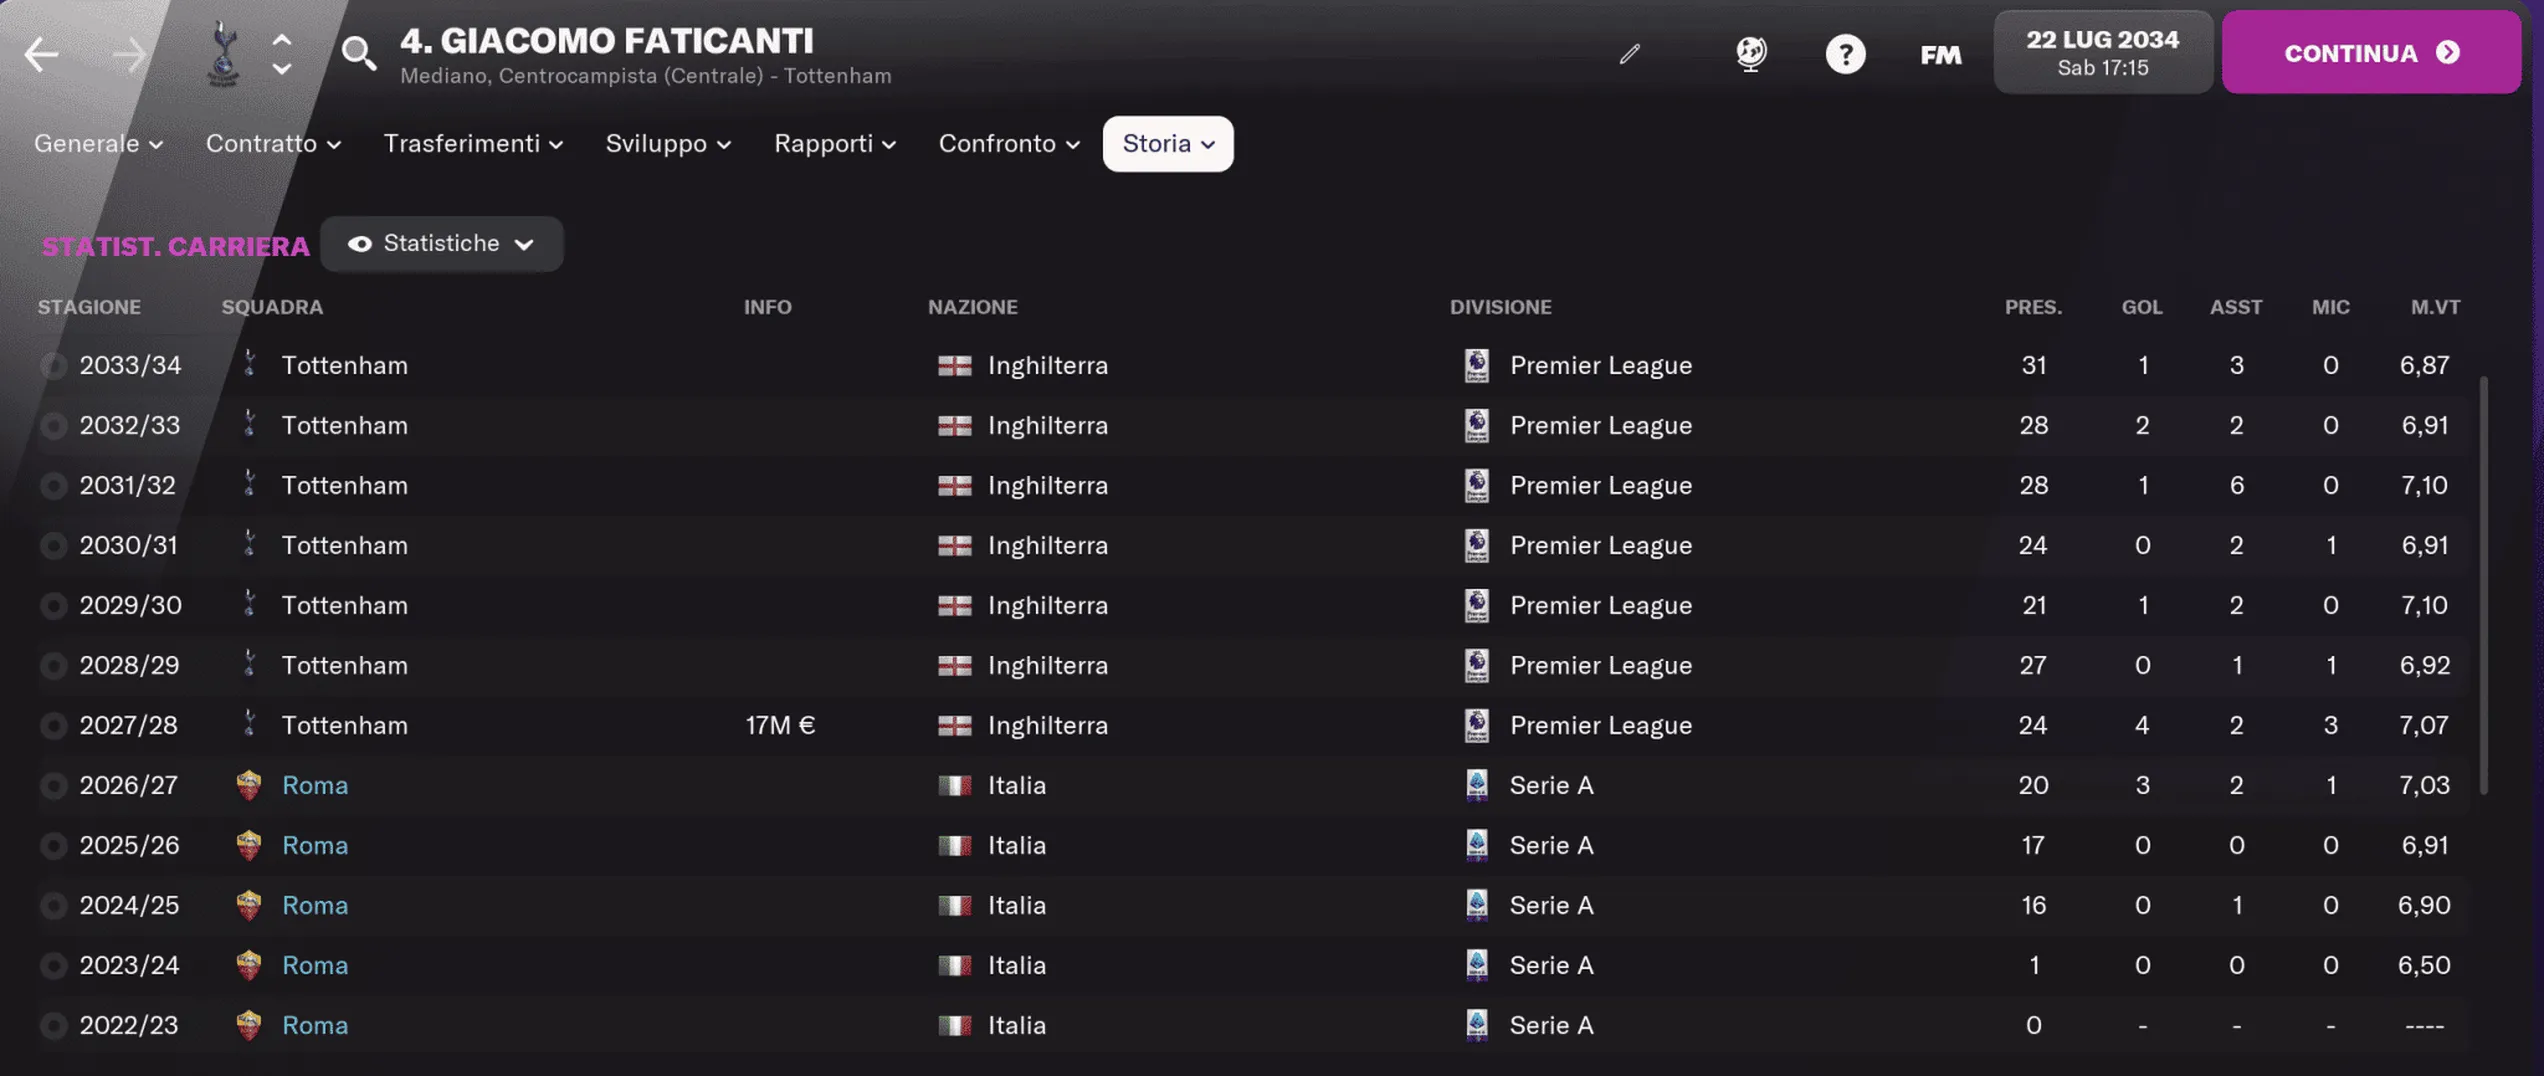Click the Serie A icon next to 2026/27
This screenshot has height=1076, width=2544.
(x=1478, y=785)
